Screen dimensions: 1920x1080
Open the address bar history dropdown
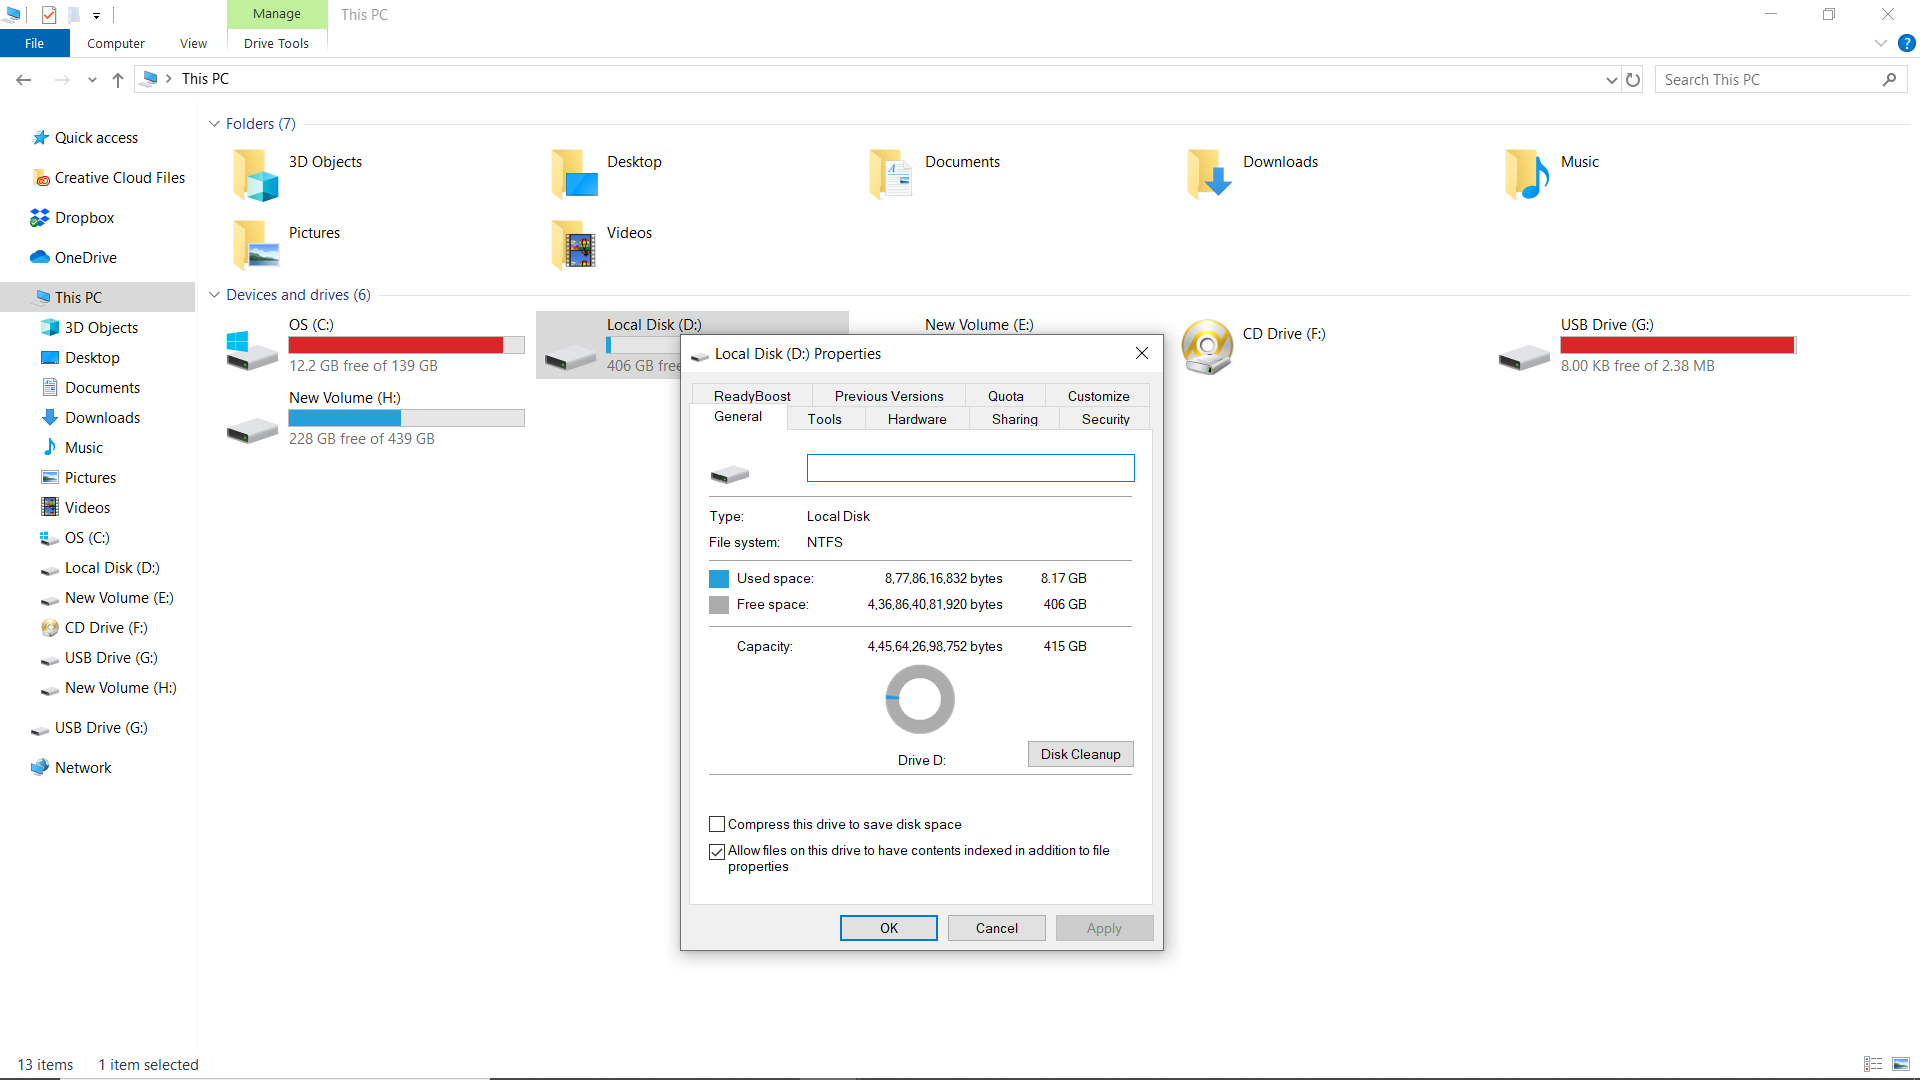point(1611,80)
